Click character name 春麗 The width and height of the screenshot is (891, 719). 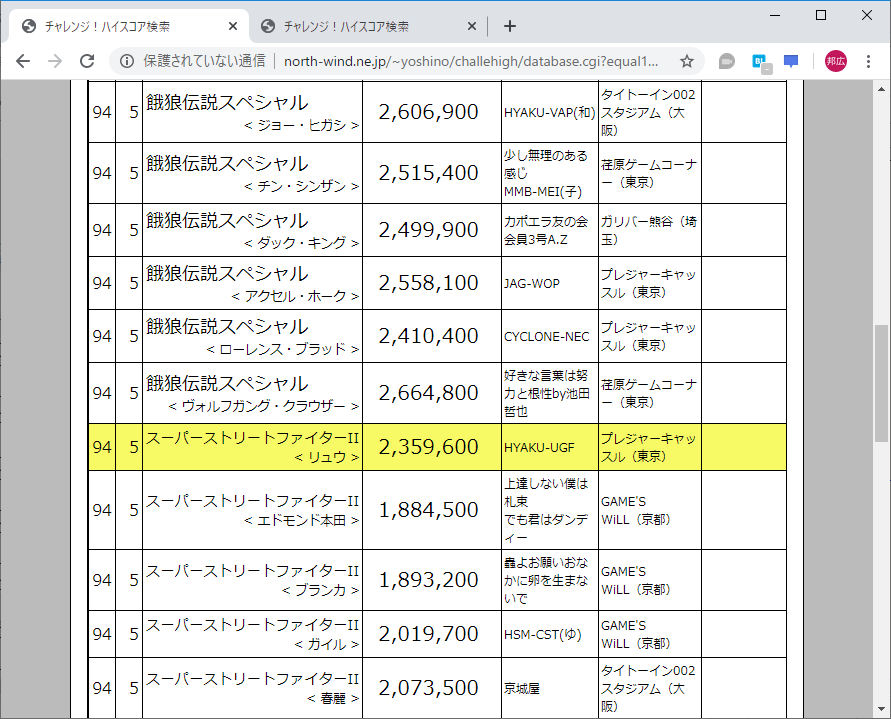coord(333,698)
